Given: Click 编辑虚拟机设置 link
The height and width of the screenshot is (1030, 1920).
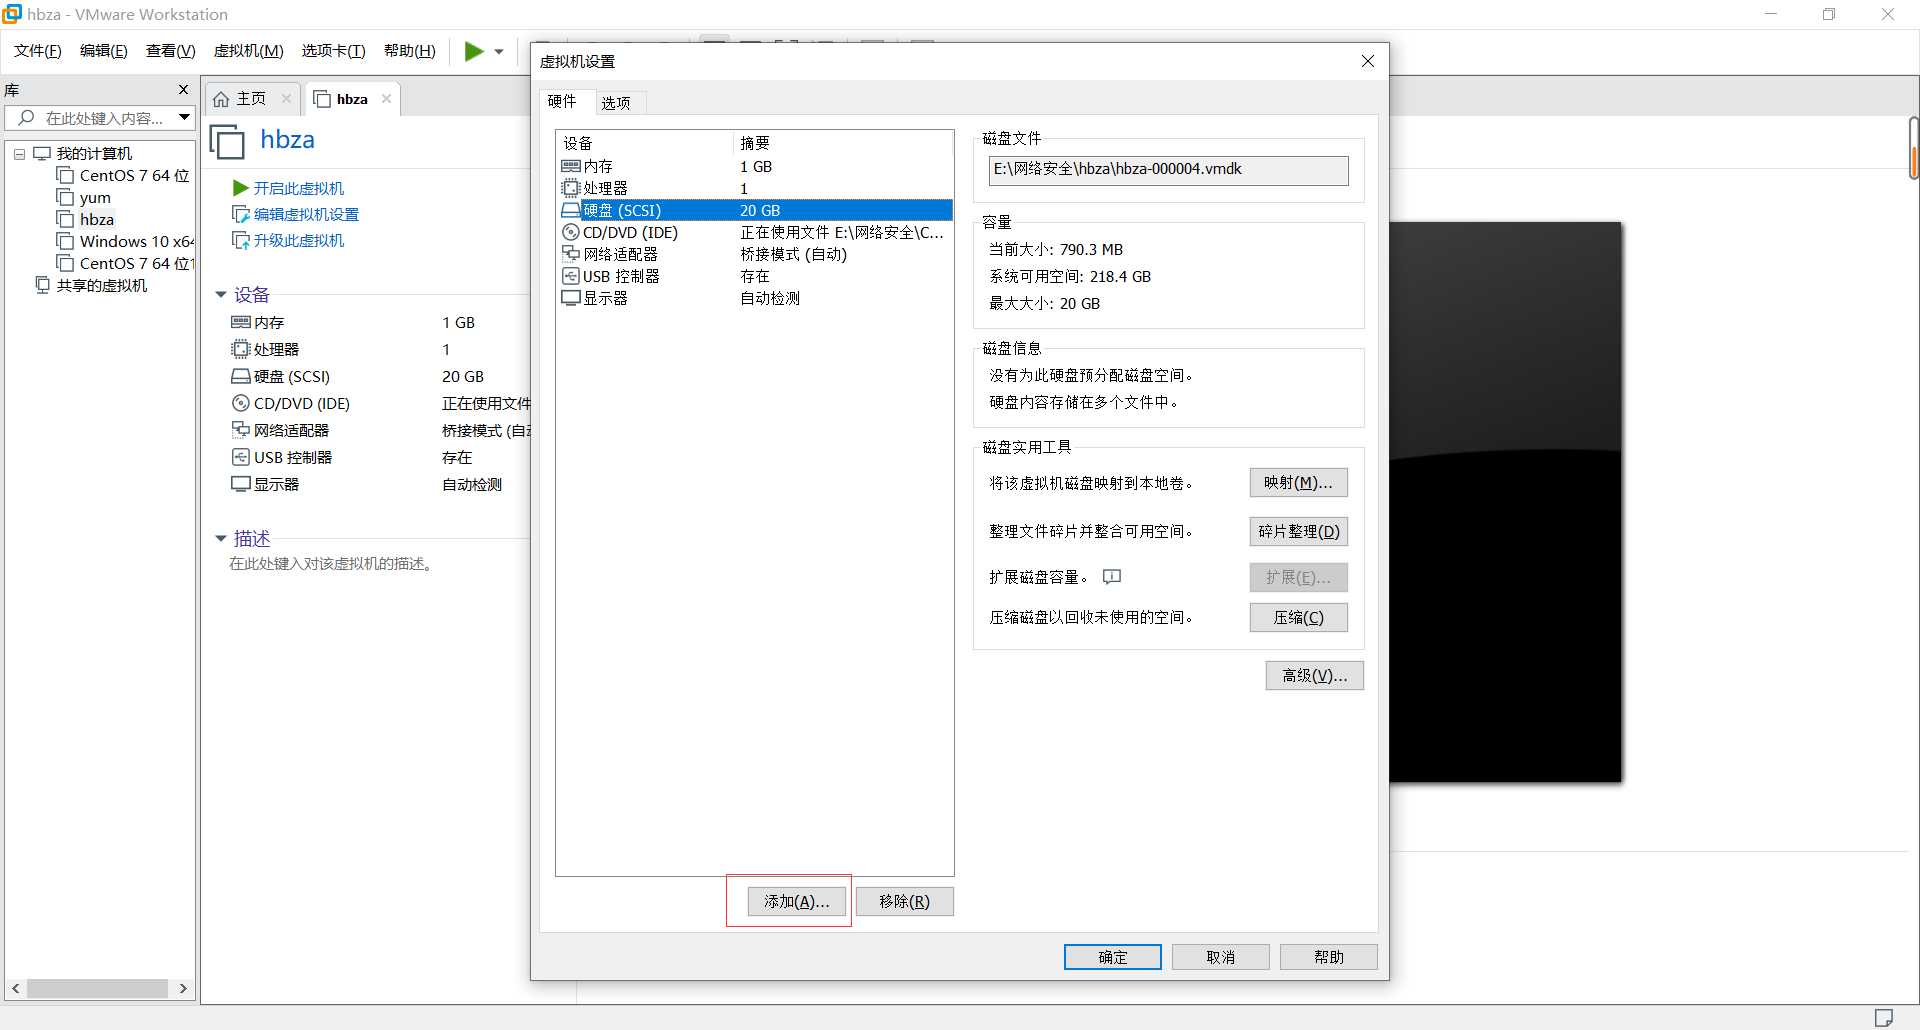Looking at the screenshot, I should [x=295, y=214].
